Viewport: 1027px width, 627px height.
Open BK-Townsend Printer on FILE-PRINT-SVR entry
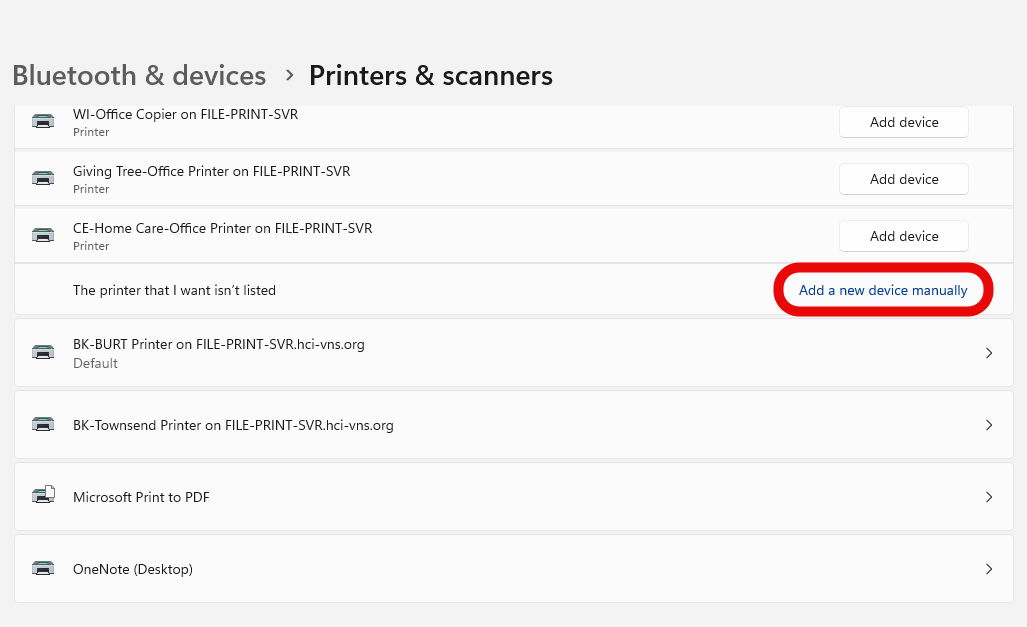[x=514, y=425]
